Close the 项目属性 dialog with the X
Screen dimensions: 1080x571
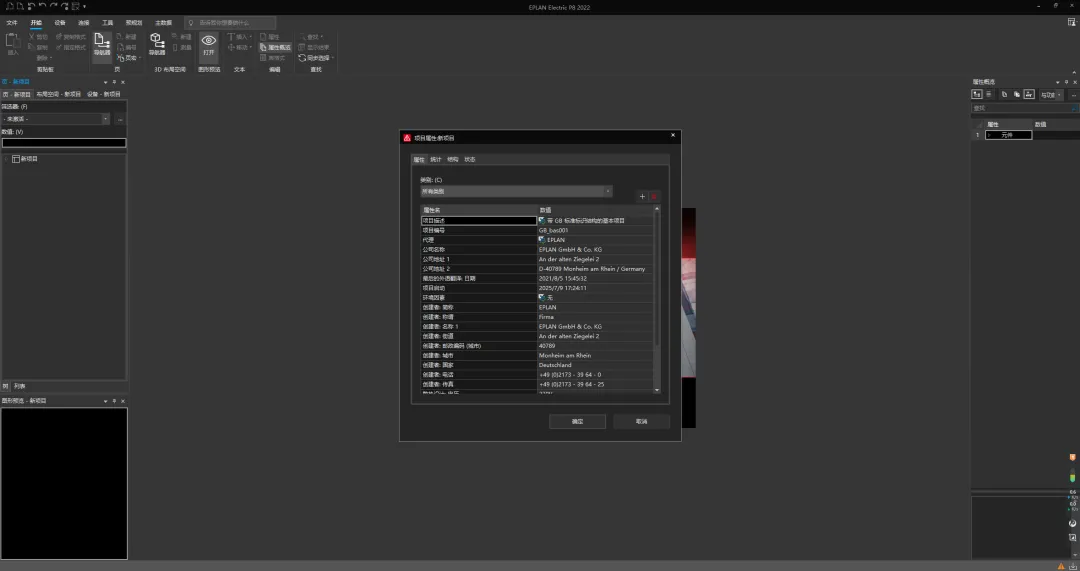[x=673, y=136]
